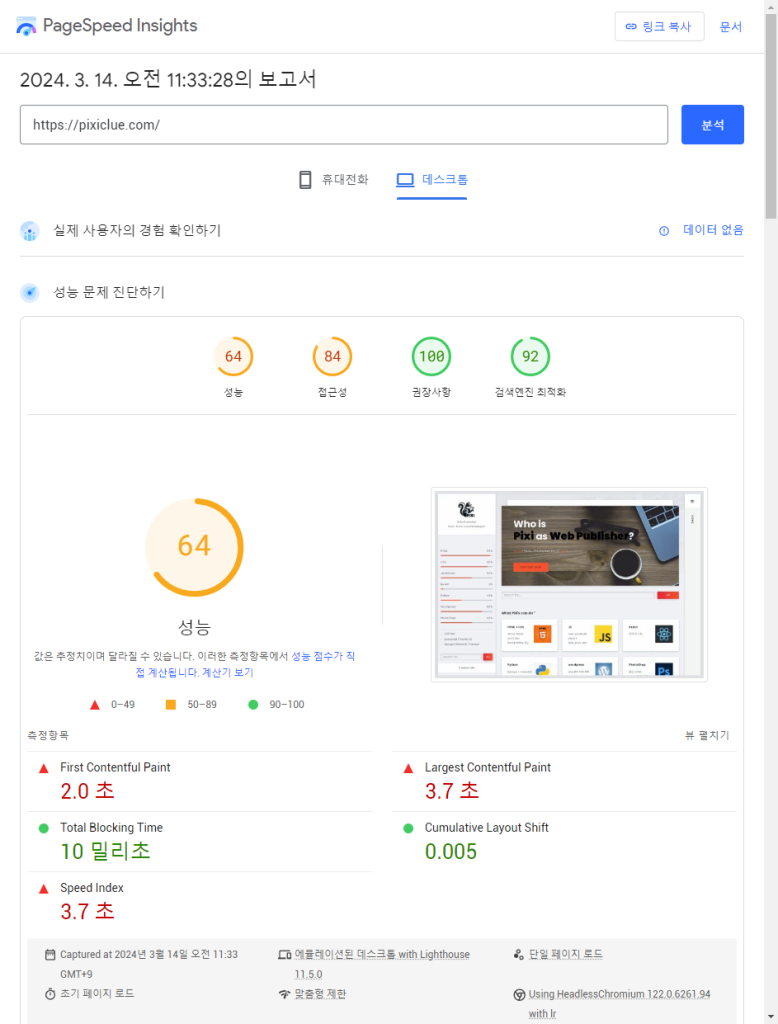
Task: Switch to the 휴대전화 mobile tab
Action: point(334,180)
